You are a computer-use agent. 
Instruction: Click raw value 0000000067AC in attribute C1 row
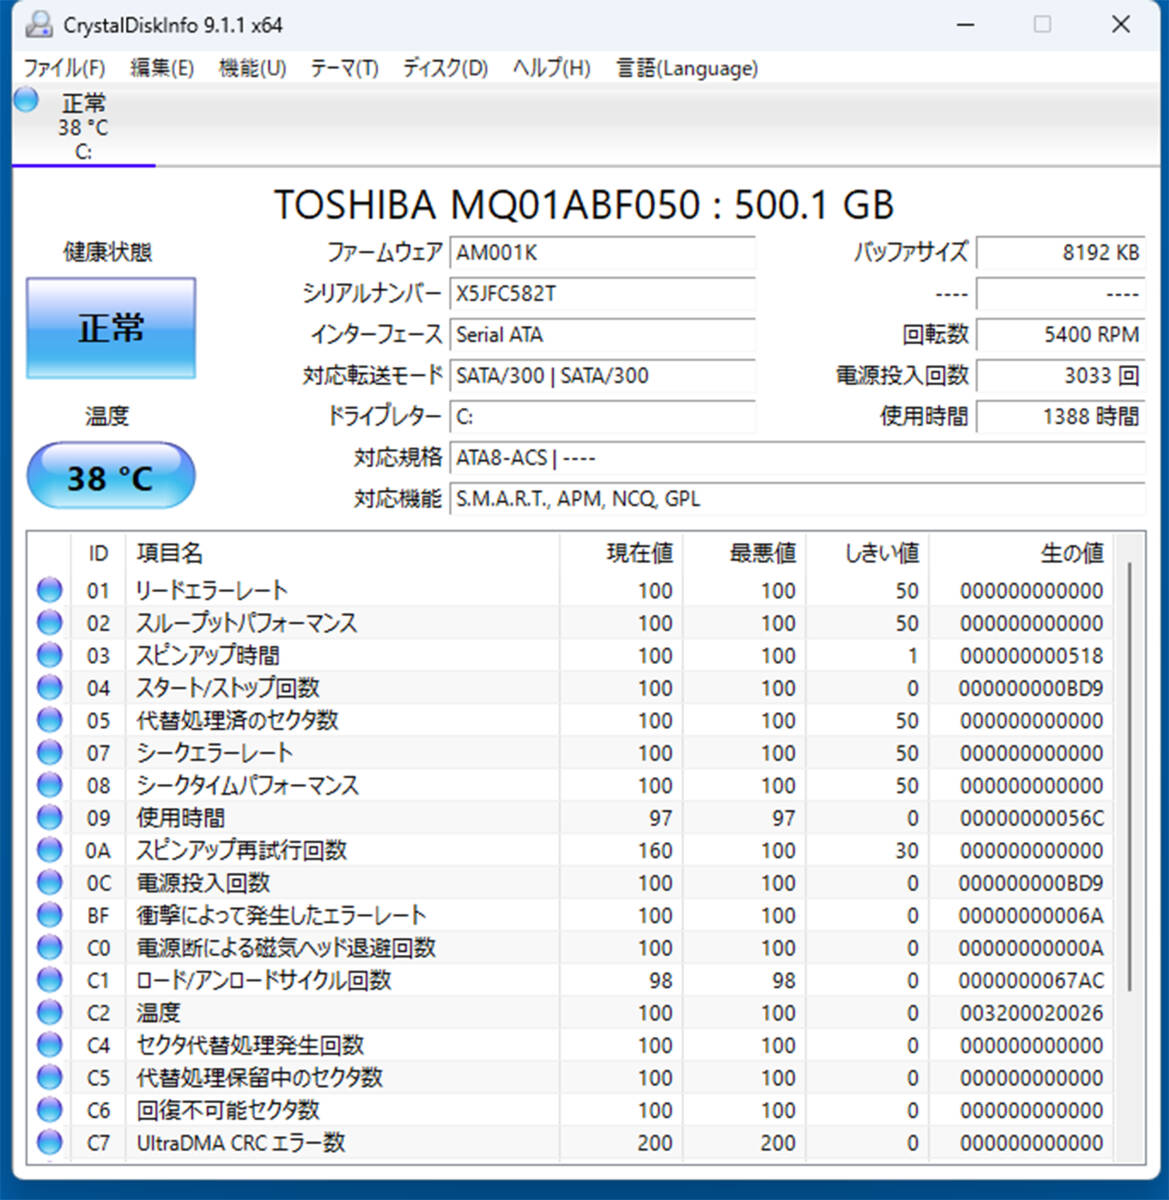tap(1032, 981)
